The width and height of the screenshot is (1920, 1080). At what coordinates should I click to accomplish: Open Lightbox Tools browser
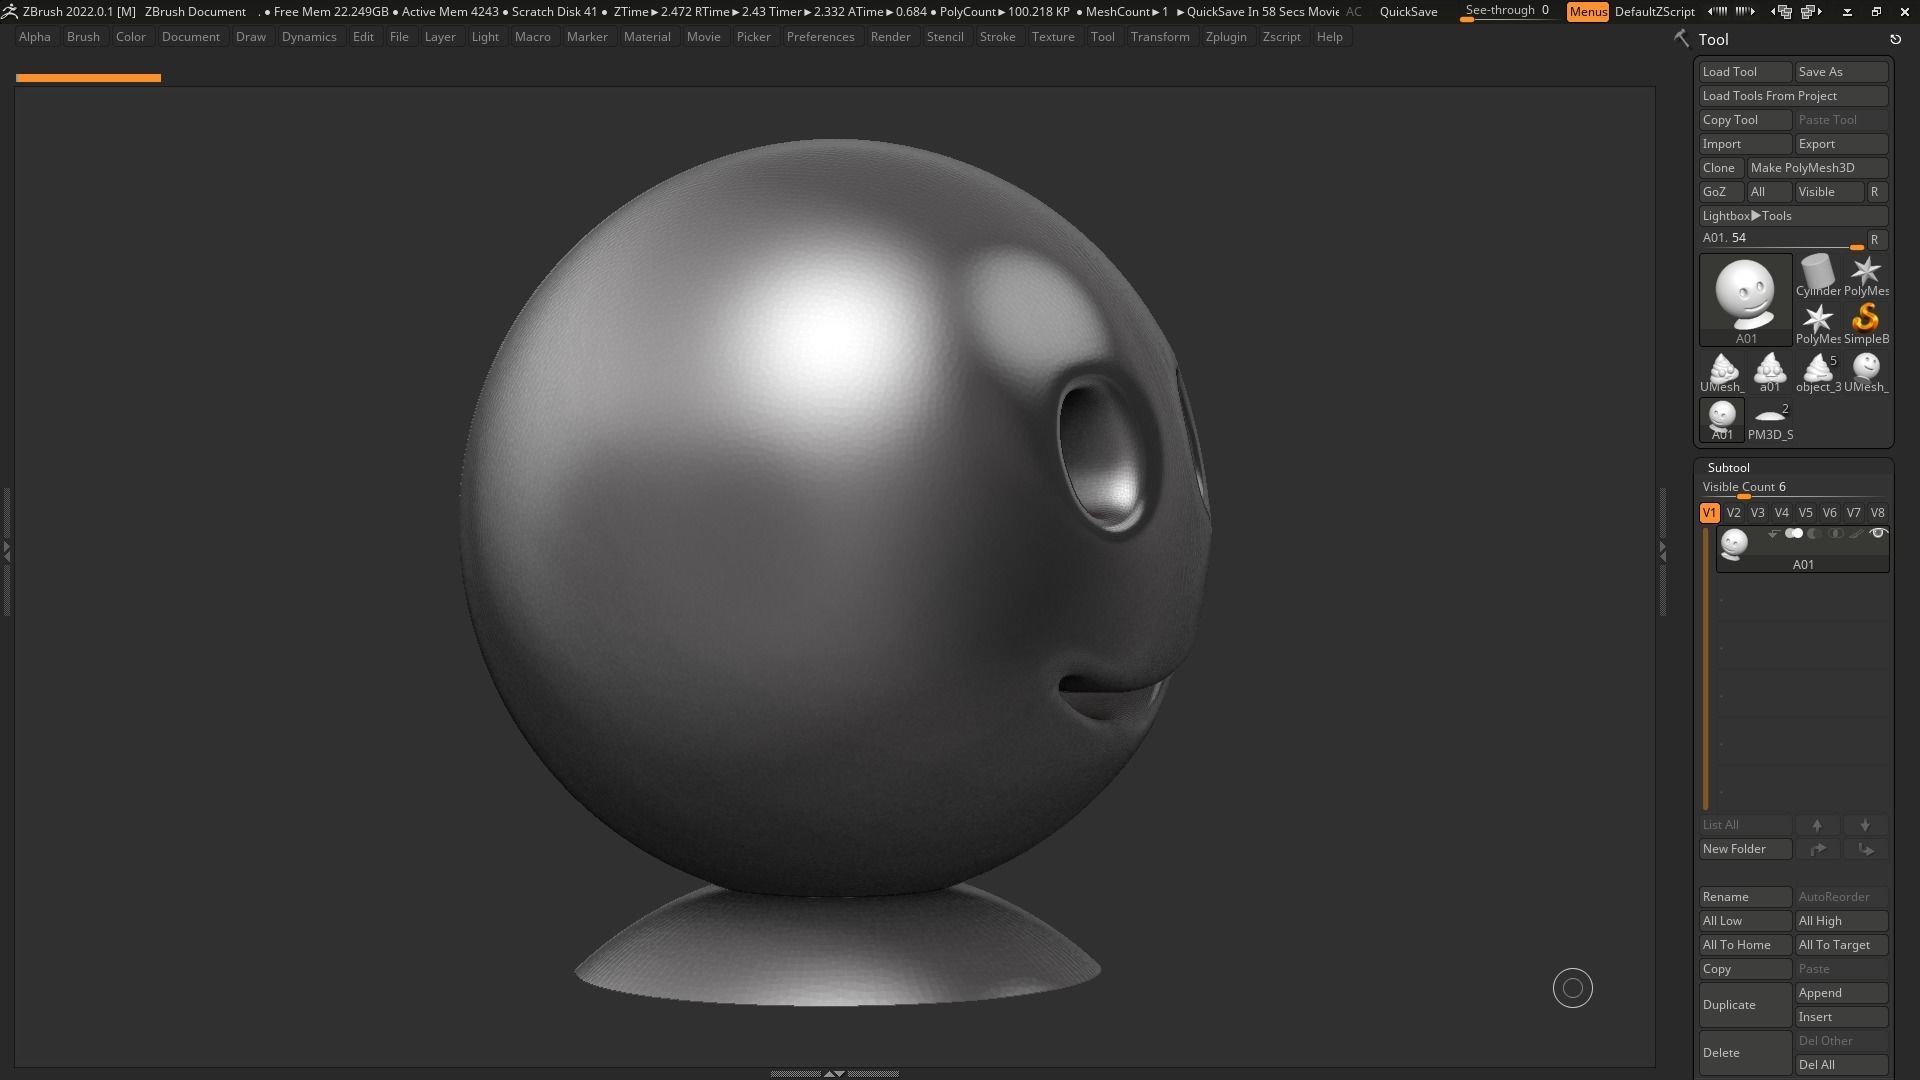(x=1793, y=216)
